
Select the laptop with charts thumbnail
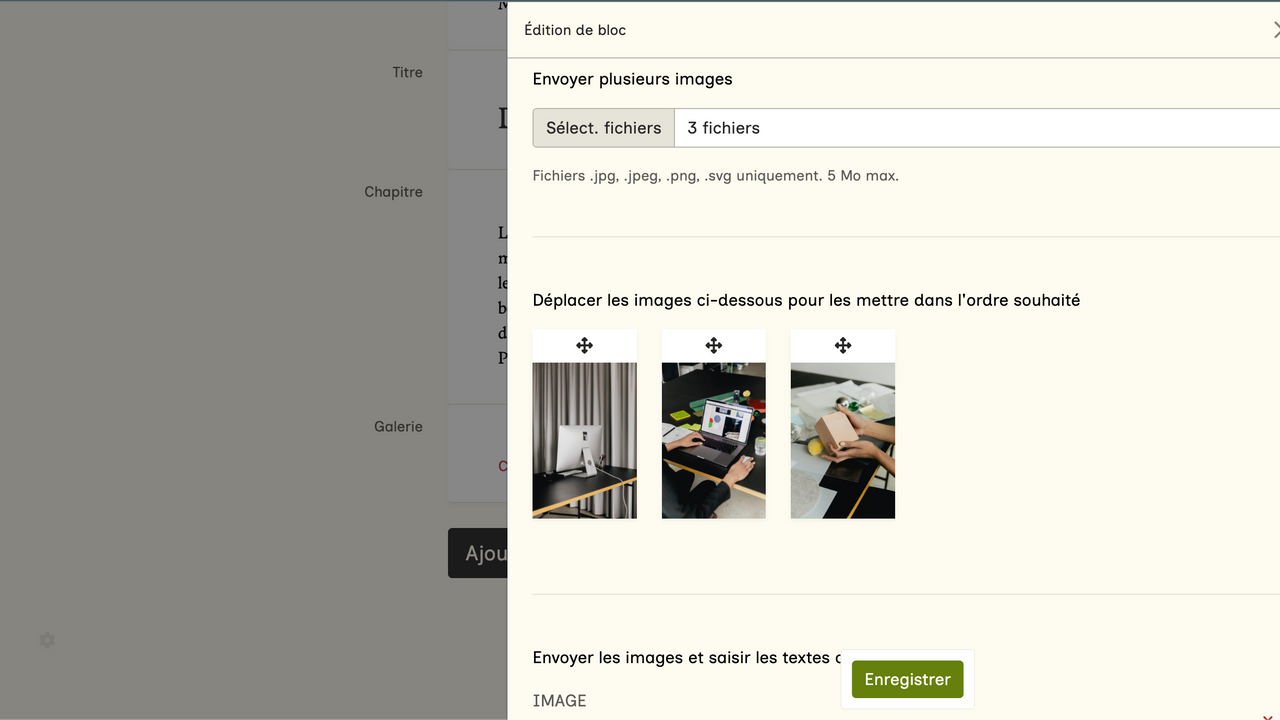point(713,440)
